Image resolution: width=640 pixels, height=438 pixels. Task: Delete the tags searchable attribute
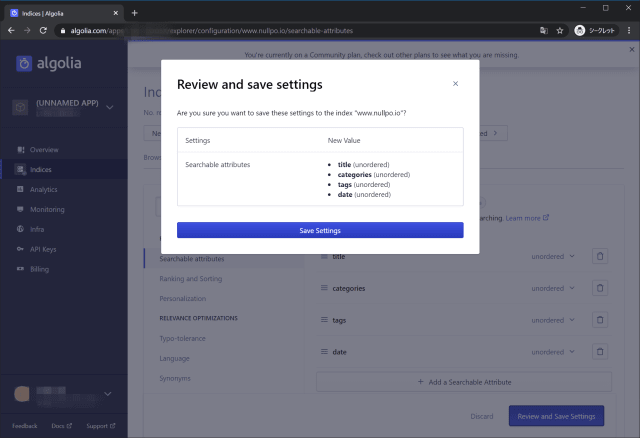click(x=600, y=320)
